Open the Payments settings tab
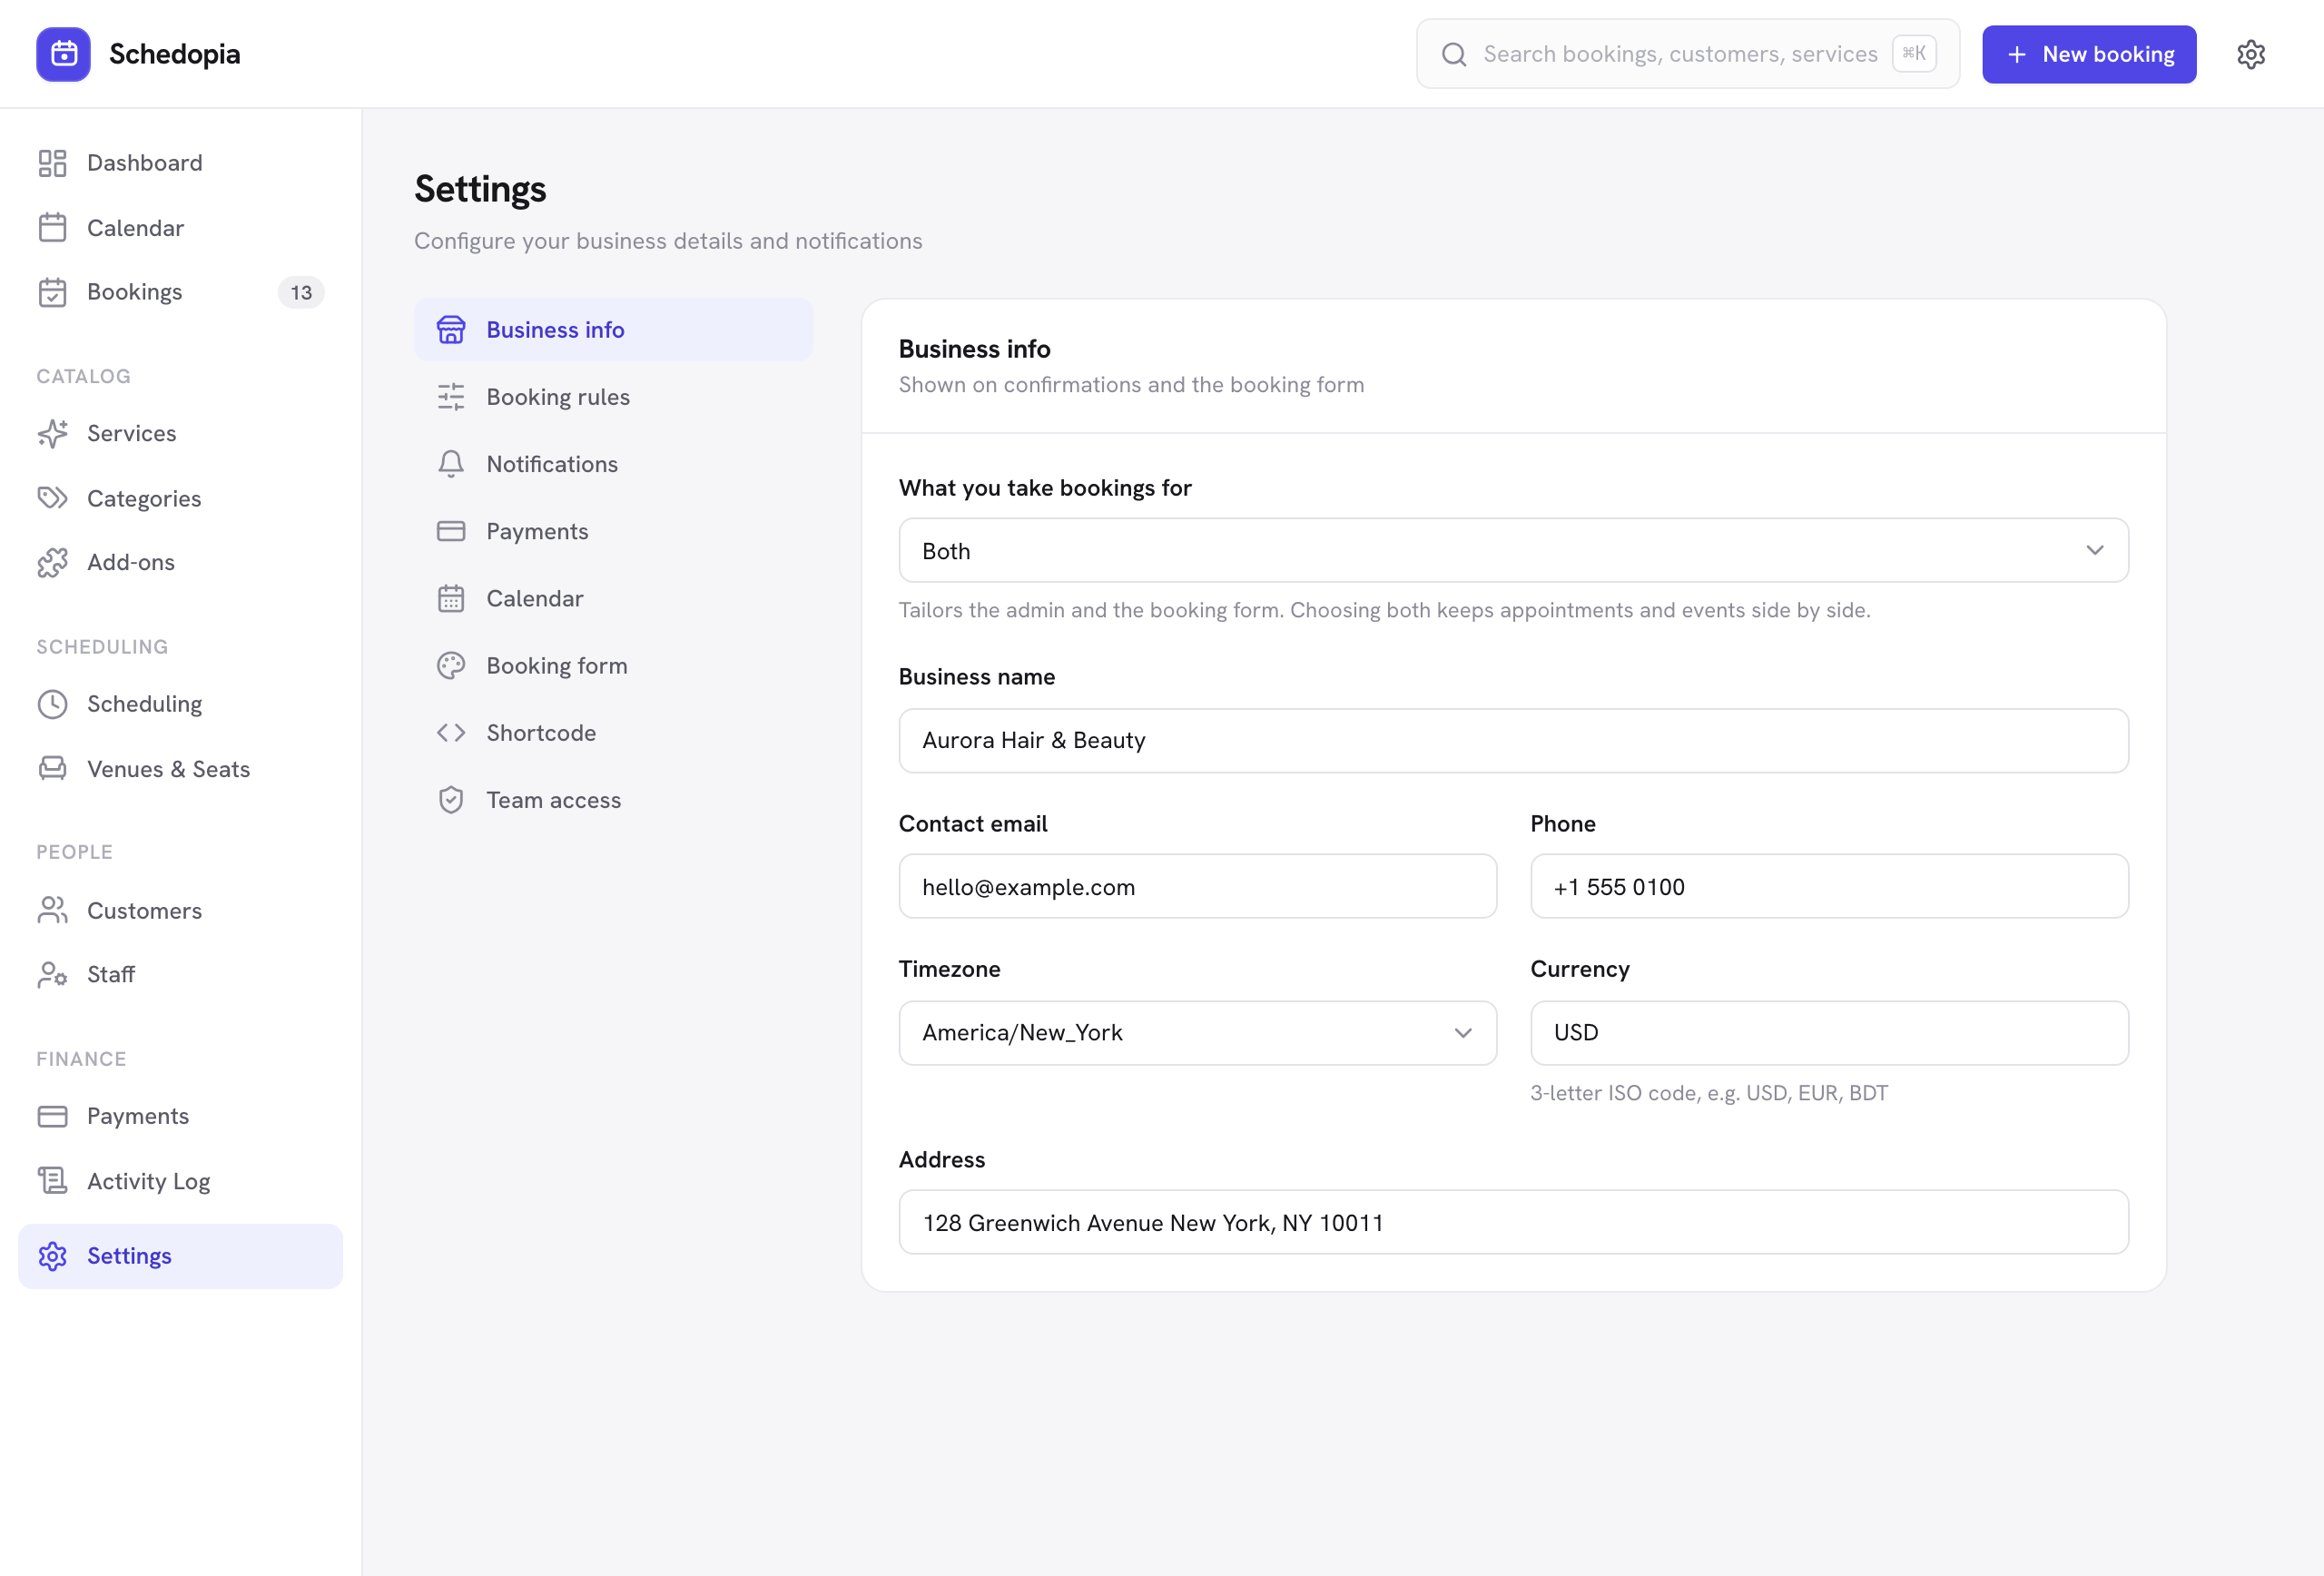Screen dimensions: 2324x1576 click(x=613, y=531)
